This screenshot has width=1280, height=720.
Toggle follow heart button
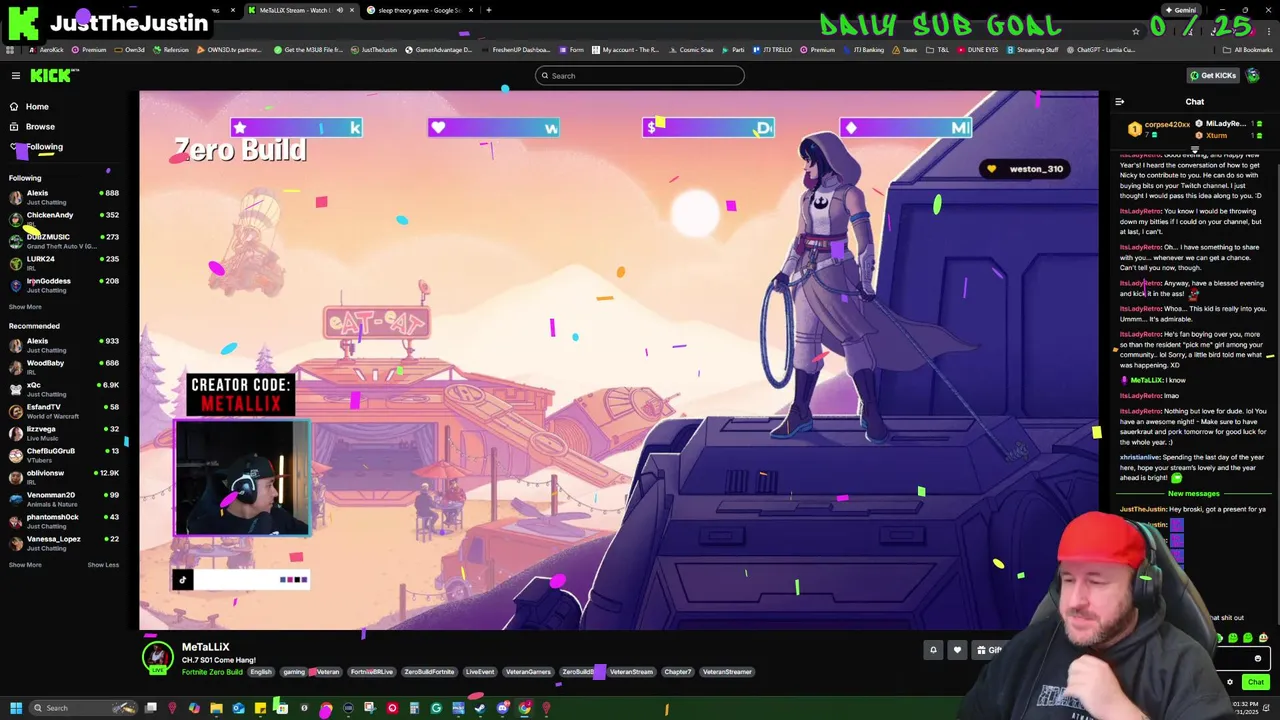coord(957,650)
